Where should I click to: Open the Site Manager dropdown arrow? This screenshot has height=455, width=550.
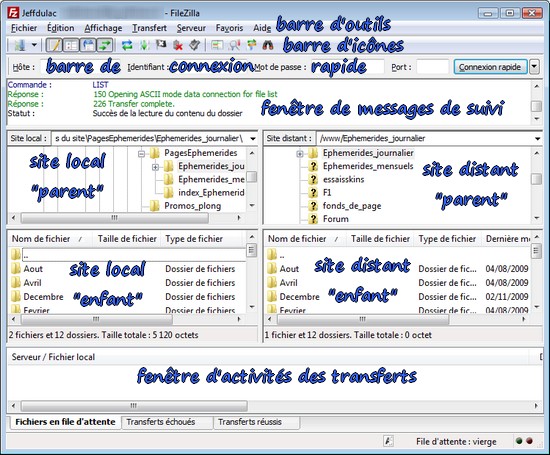pyautogui.click(x=34, y=45)
